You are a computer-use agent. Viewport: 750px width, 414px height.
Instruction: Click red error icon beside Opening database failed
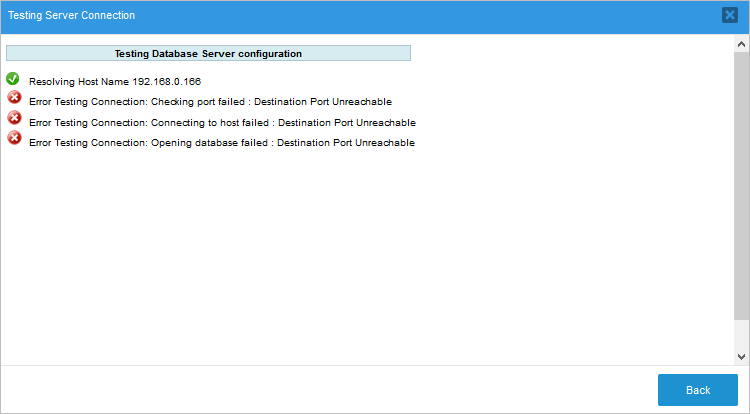point(14,138)
